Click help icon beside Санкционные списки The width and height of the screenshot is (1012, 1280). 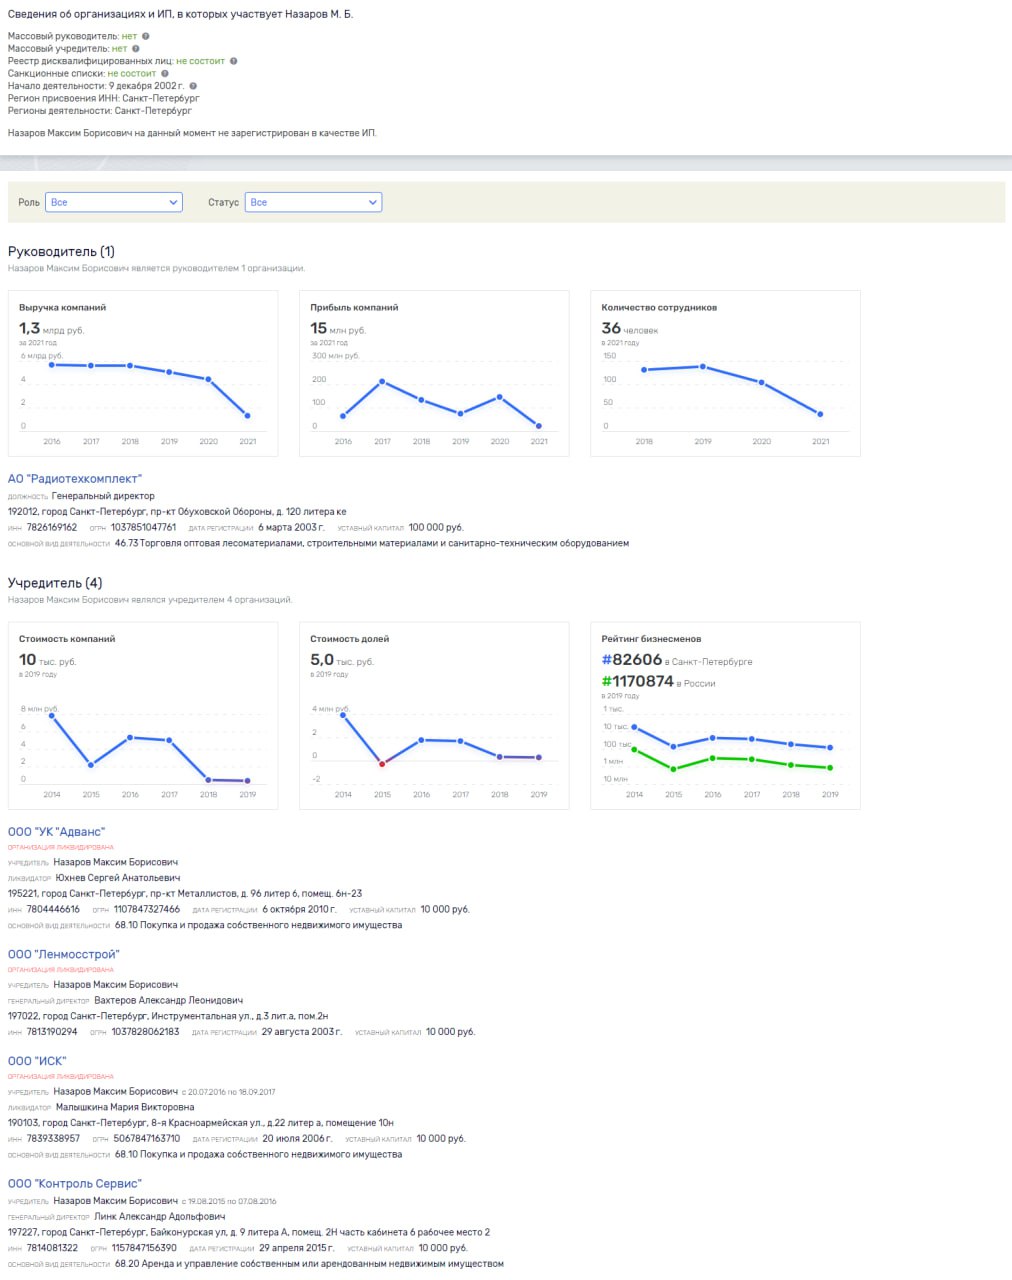(x=165, y=73)
